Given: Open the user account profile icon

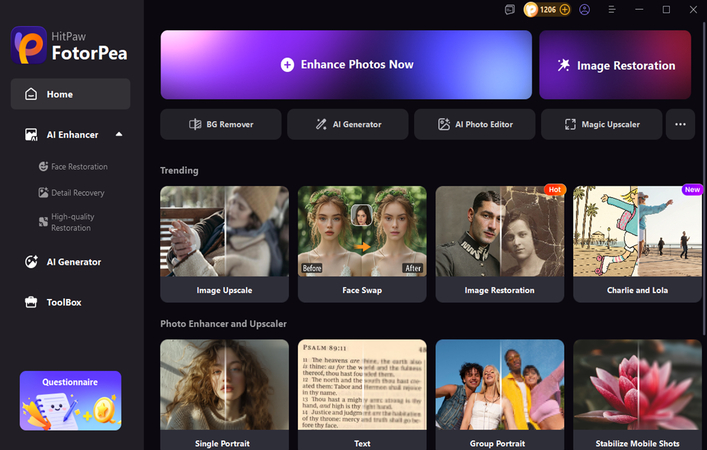Looking at the screenshot, I should 584,9.
